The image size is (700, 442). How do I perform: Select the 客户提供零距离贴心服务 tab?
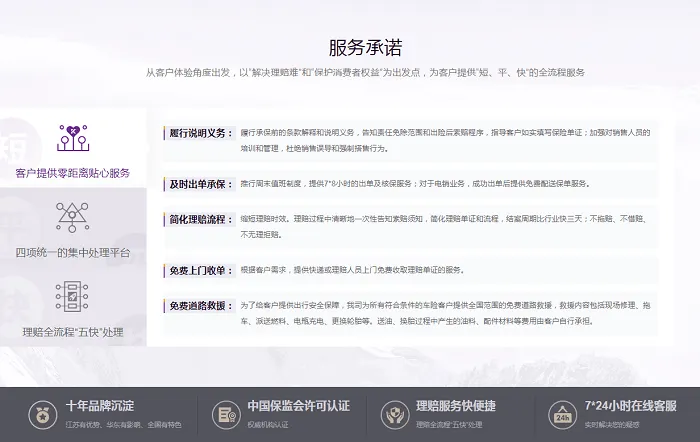tap(72, 174)
